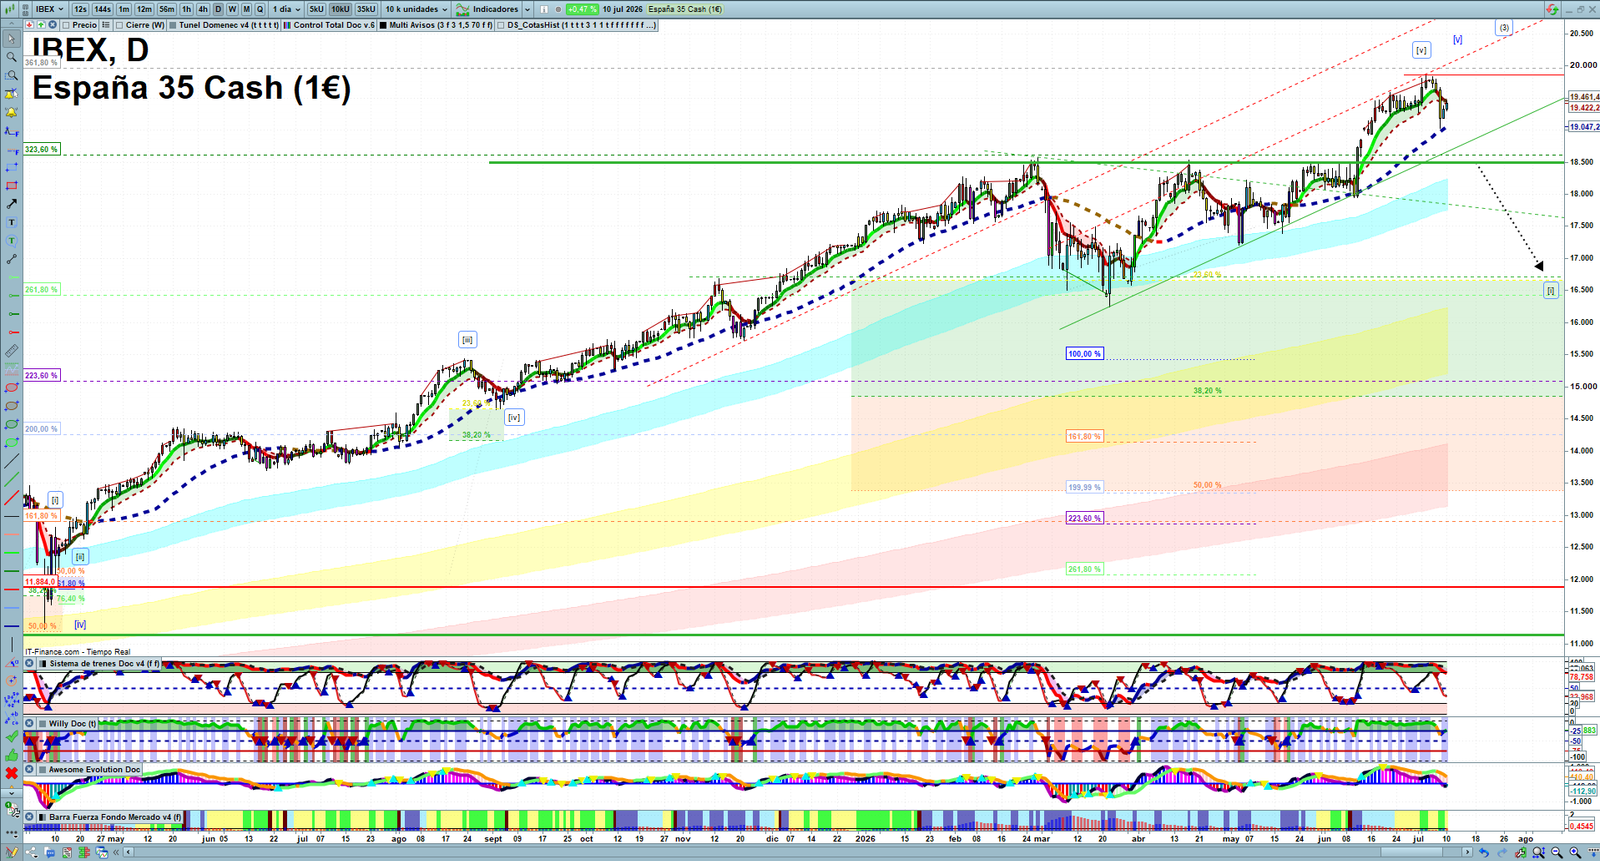1600x861 pixels.
Task: Select the red ellipse drawing tool
Action: point(11,388)
